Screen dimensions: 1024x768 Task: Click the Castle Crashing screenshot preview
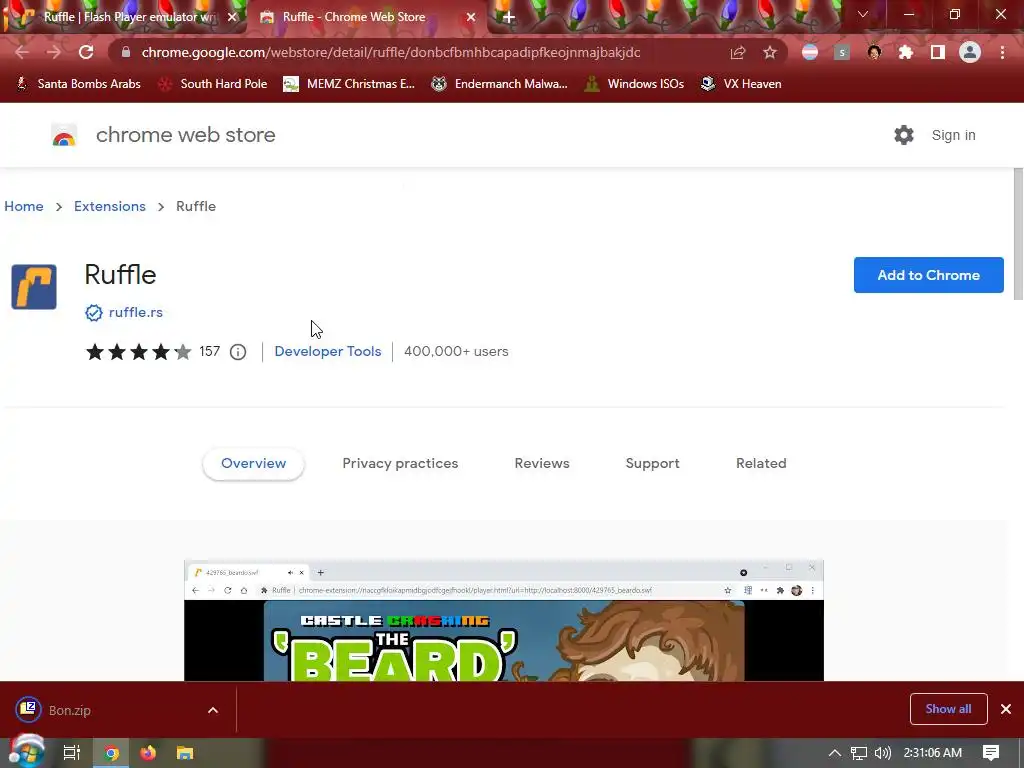504,620
